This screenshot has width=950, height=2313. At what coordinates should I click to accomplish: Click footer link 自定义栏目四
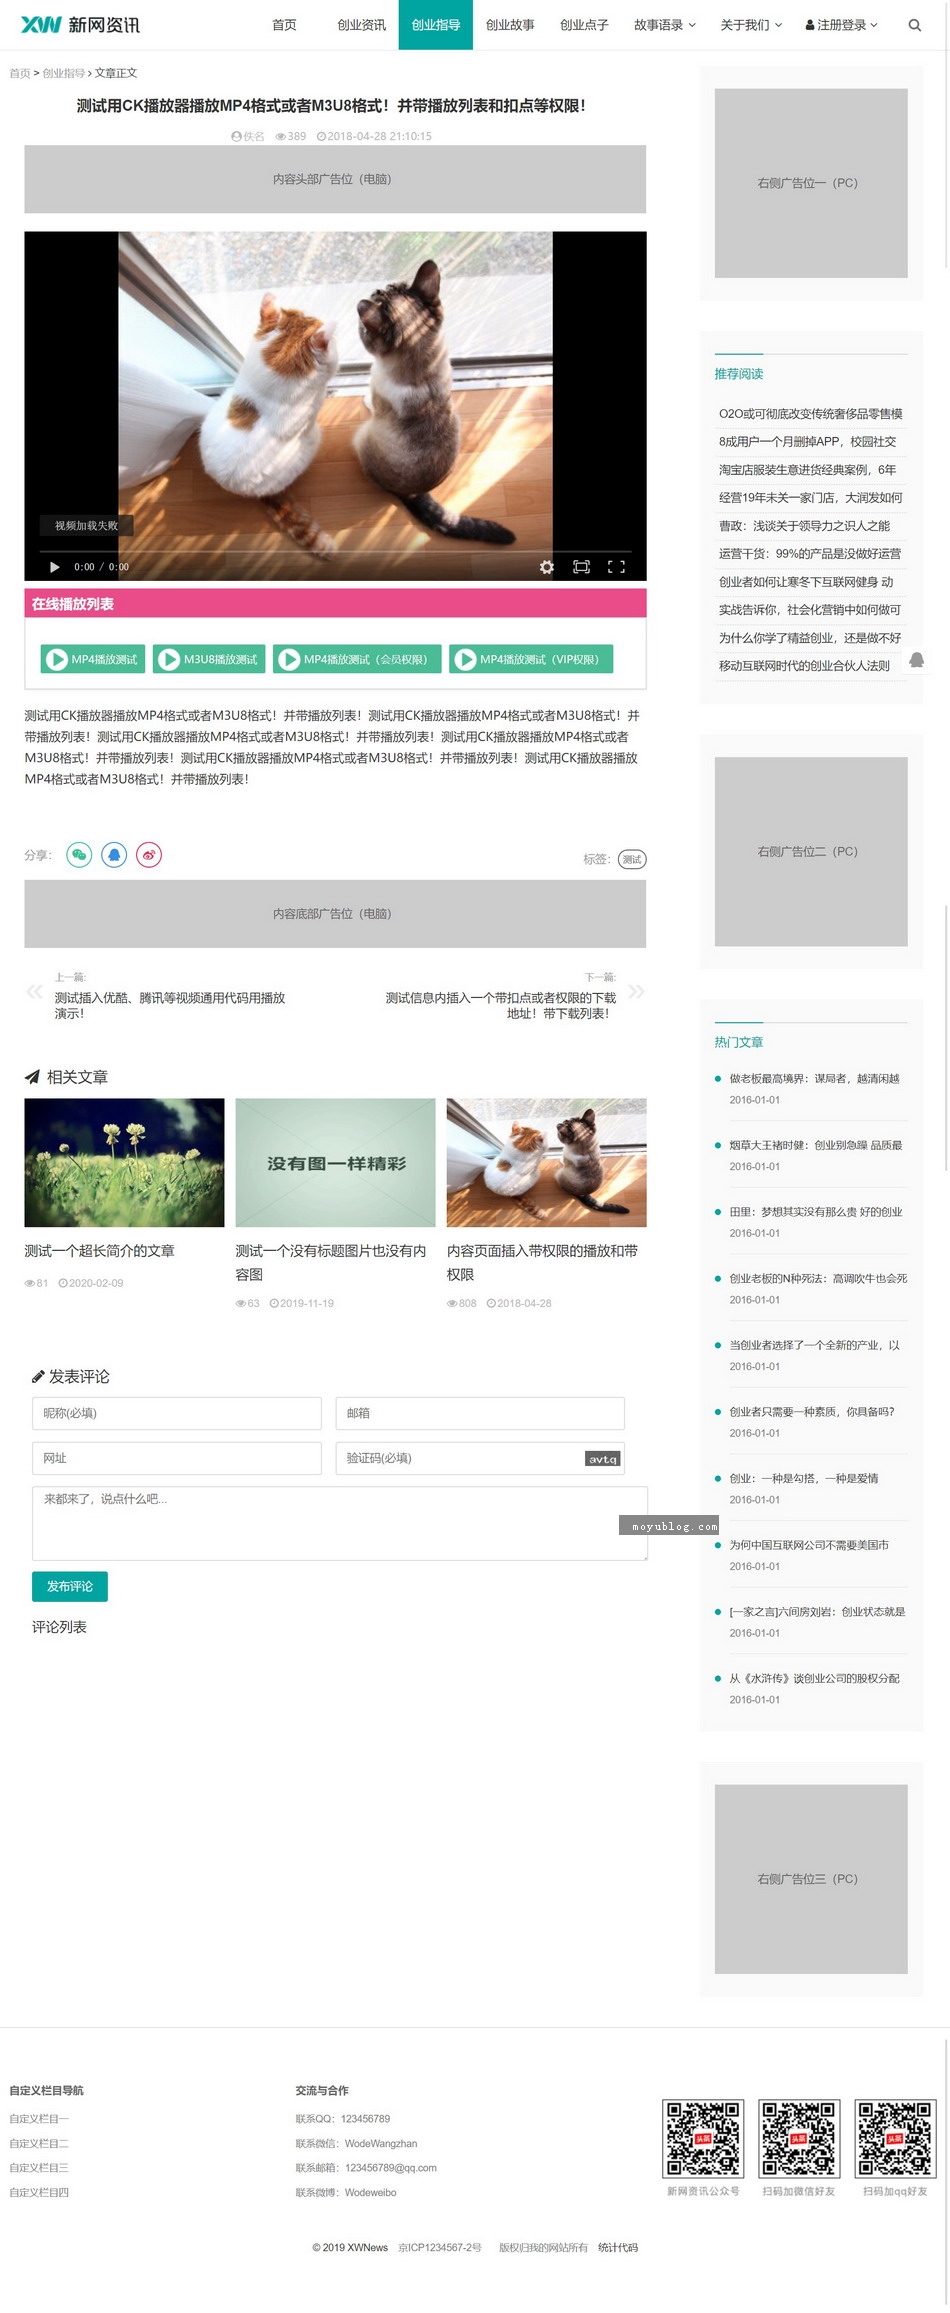coord(39,2192)
